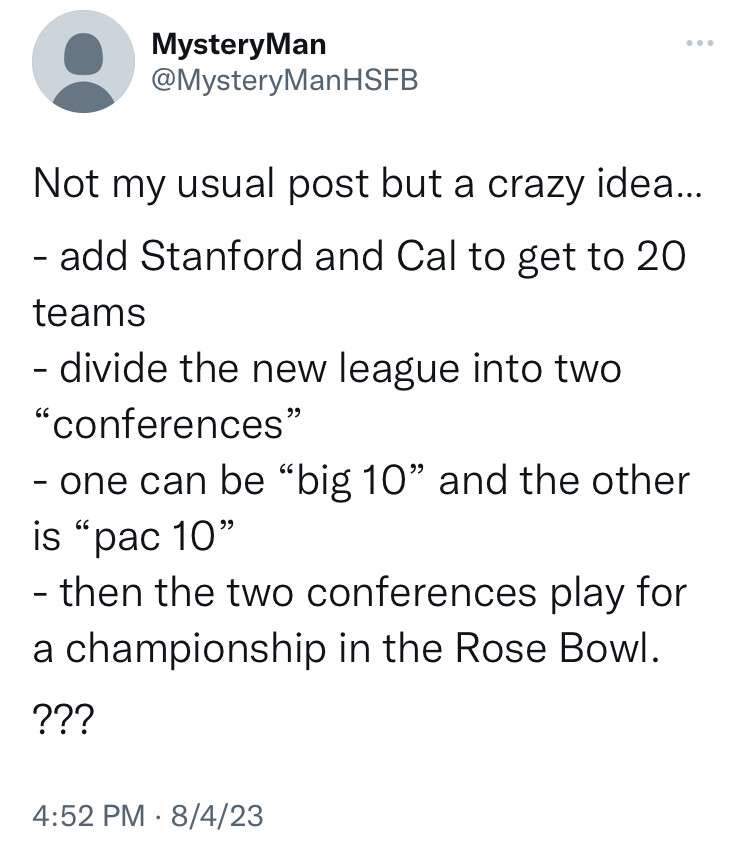Click the quoted word "conferences"
750x855 pixels.
[x=167, y=424]
